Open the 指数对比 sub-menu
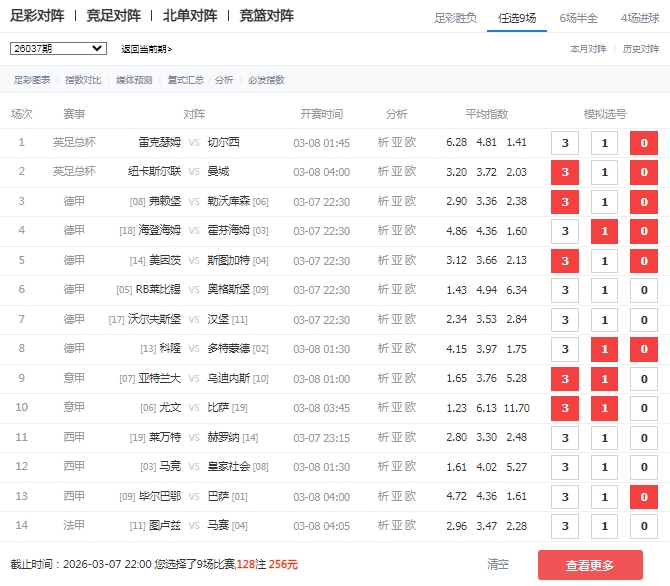 83,80
